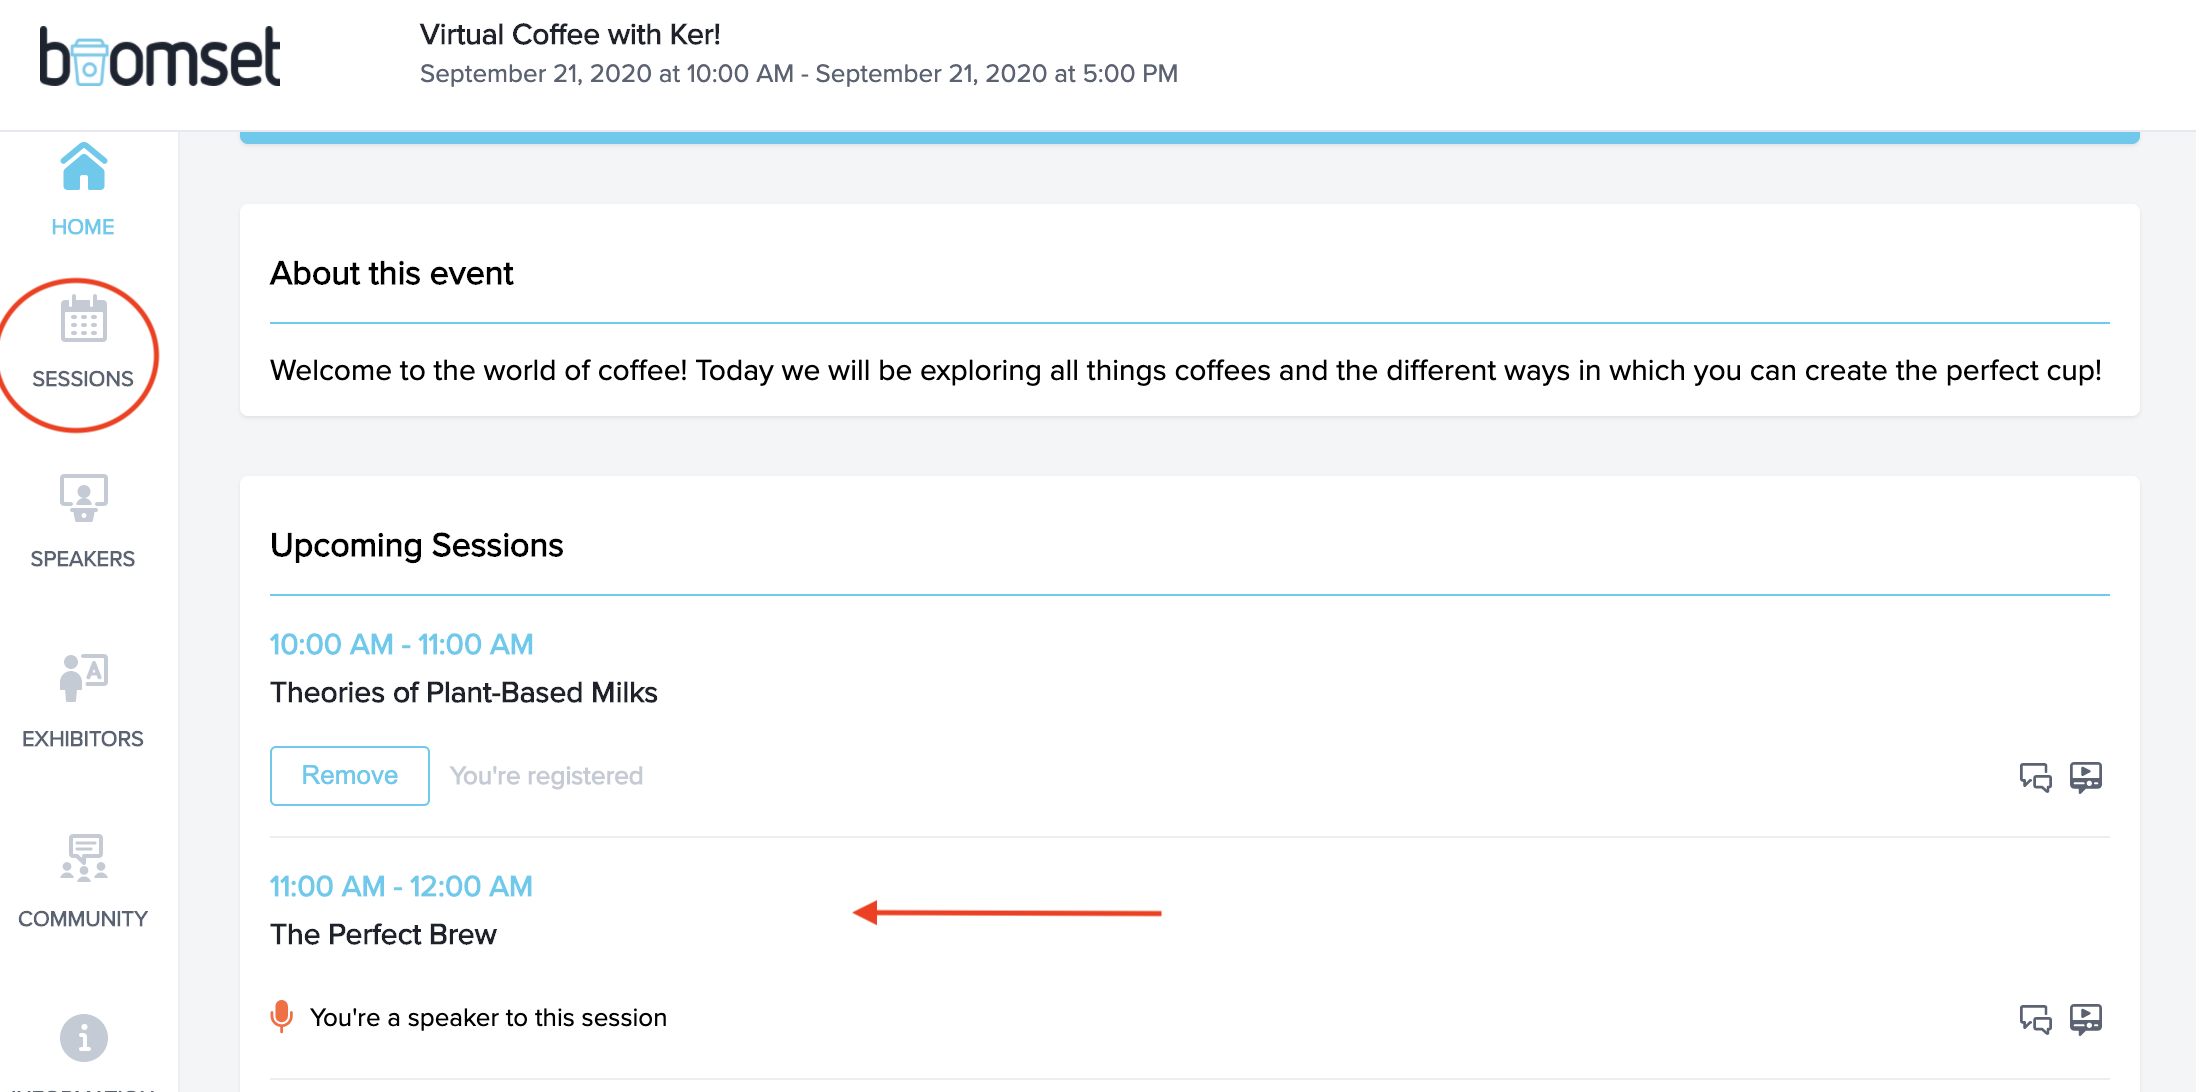This screenshot has height=1092, width=2196.
Task: Open chat for Theories of Plant-Based Milks
Action: 2035,777
